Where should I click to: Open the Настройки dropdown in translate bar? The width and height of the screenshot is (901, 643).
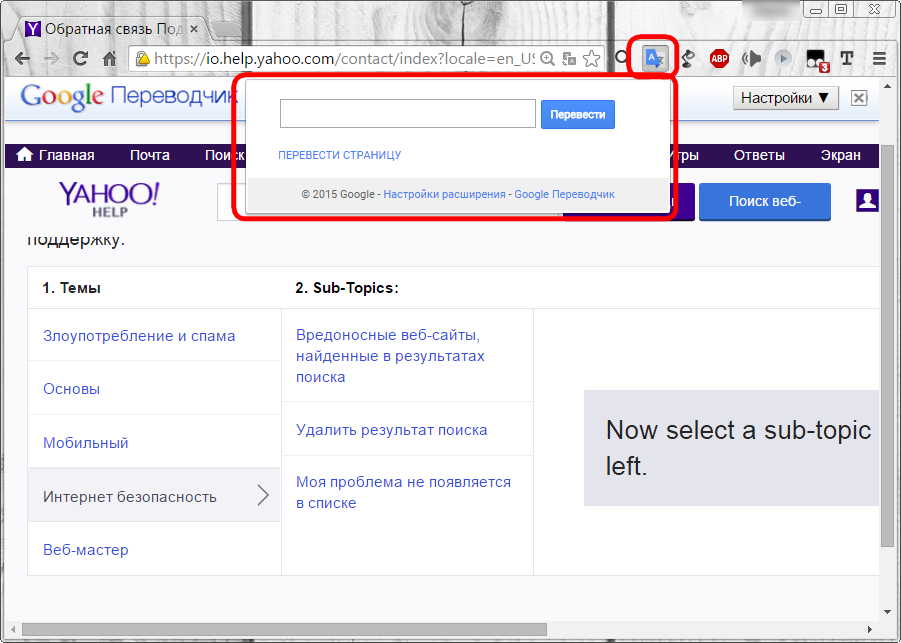point(786,98)
